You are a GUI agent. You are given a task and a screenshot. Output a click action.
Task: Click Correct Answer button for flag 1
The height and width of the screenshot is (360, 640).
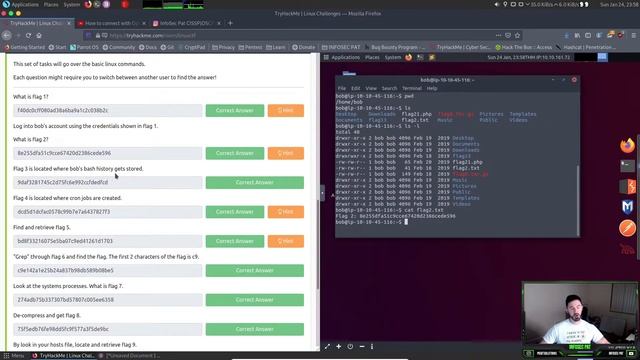235,111
